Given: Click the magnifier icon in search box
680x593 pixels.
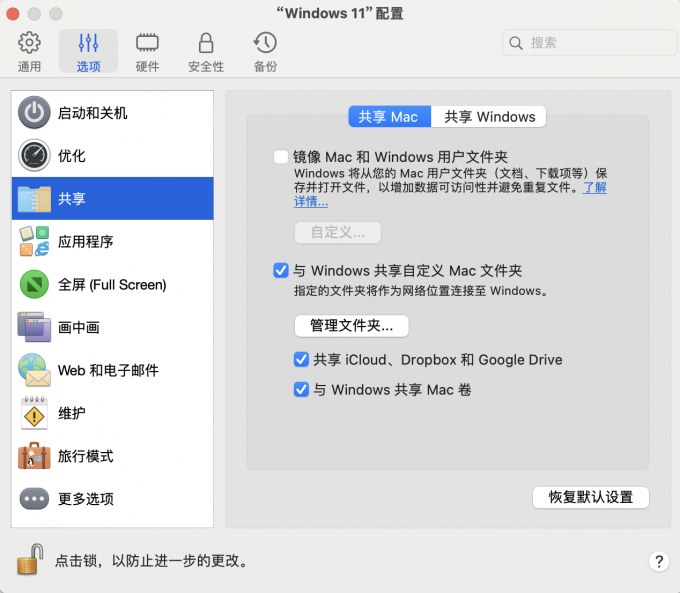Looking at the screenshot, I should click(x=516, y=43).
